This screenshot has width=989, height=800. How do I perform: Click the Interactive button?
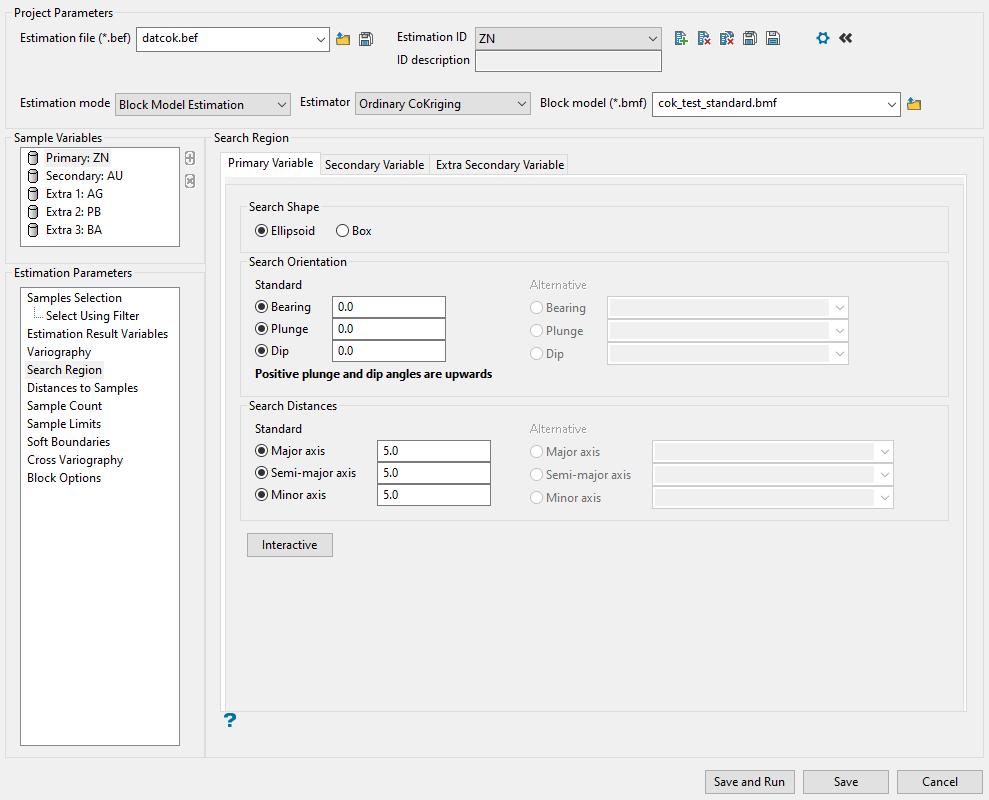(289, 545)
